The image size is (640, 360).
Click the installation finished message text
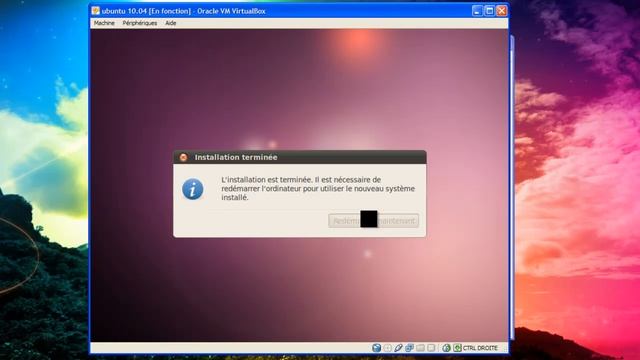[x=318, y=189]
